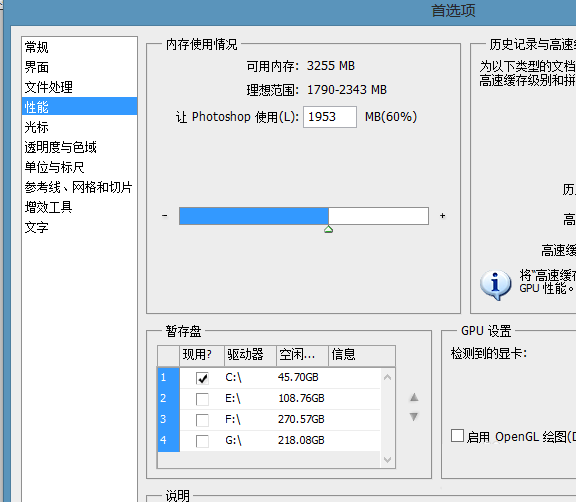This screenshot has width=576, height=502.
Task: Click the C:\ drive label
Action: (x=233, y=378)
